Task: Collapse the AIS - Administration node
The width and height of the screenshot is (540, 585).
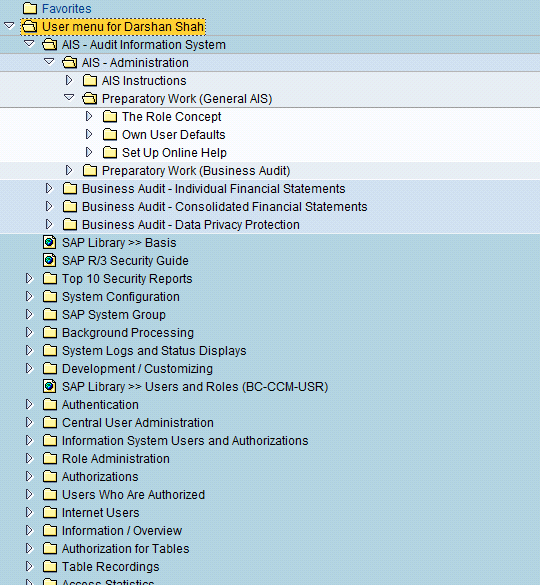Action: 49,62
